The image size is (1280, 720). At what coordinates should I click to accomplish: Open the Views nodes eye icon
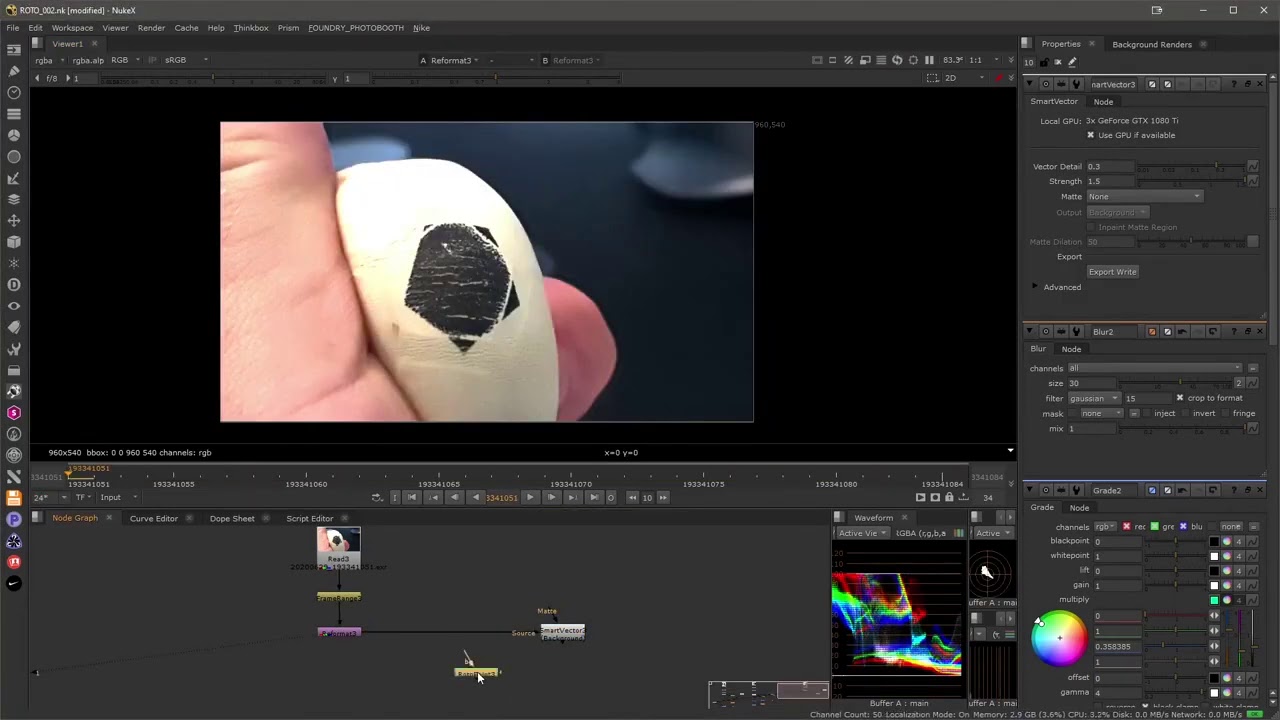[x=14, y=306]
